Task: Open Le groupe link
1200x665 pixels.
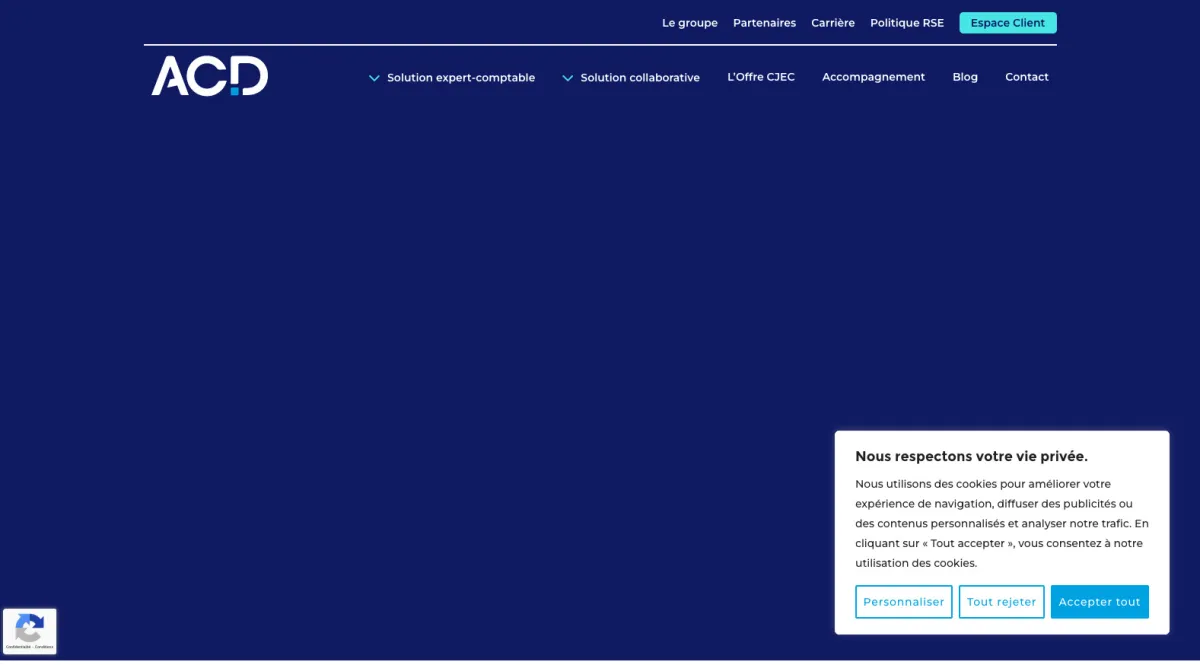Action: 690,23
